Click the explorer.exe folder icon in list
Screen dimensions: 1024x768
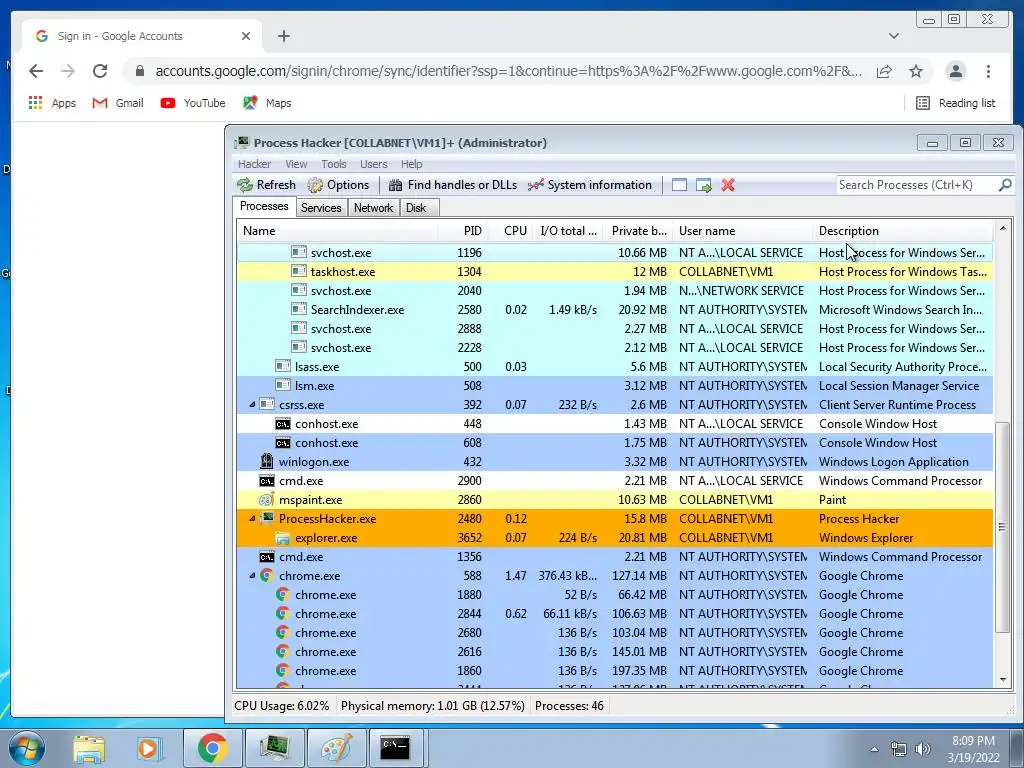coord(282,538)
